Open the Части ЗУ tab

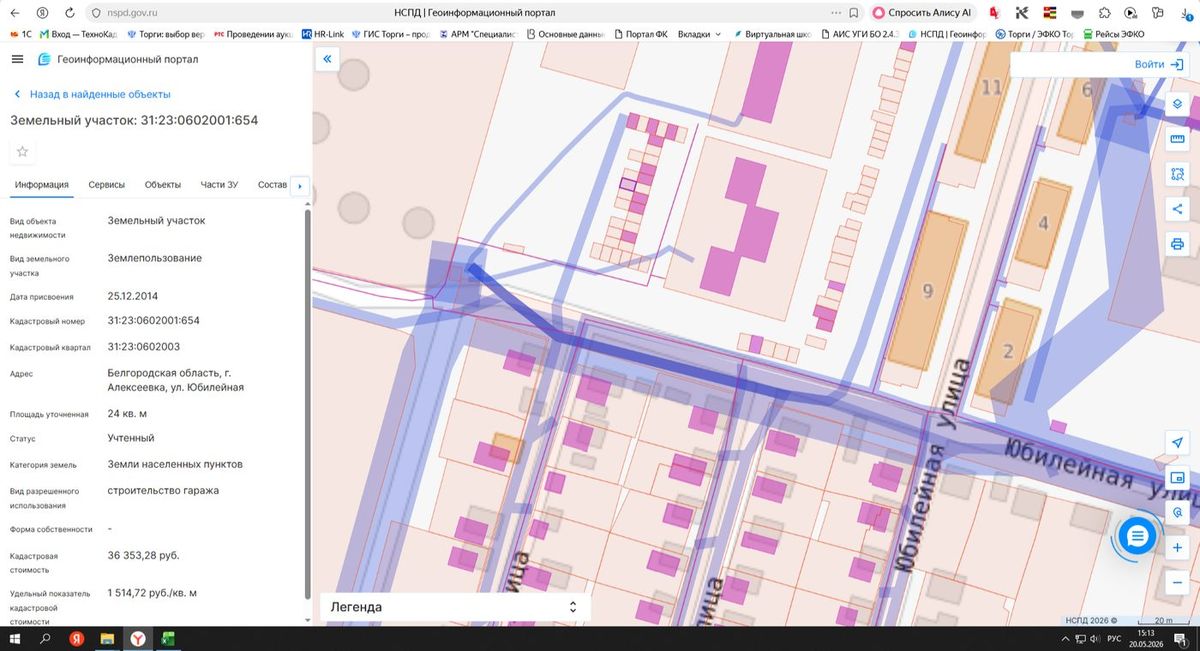tap(219, 185)
